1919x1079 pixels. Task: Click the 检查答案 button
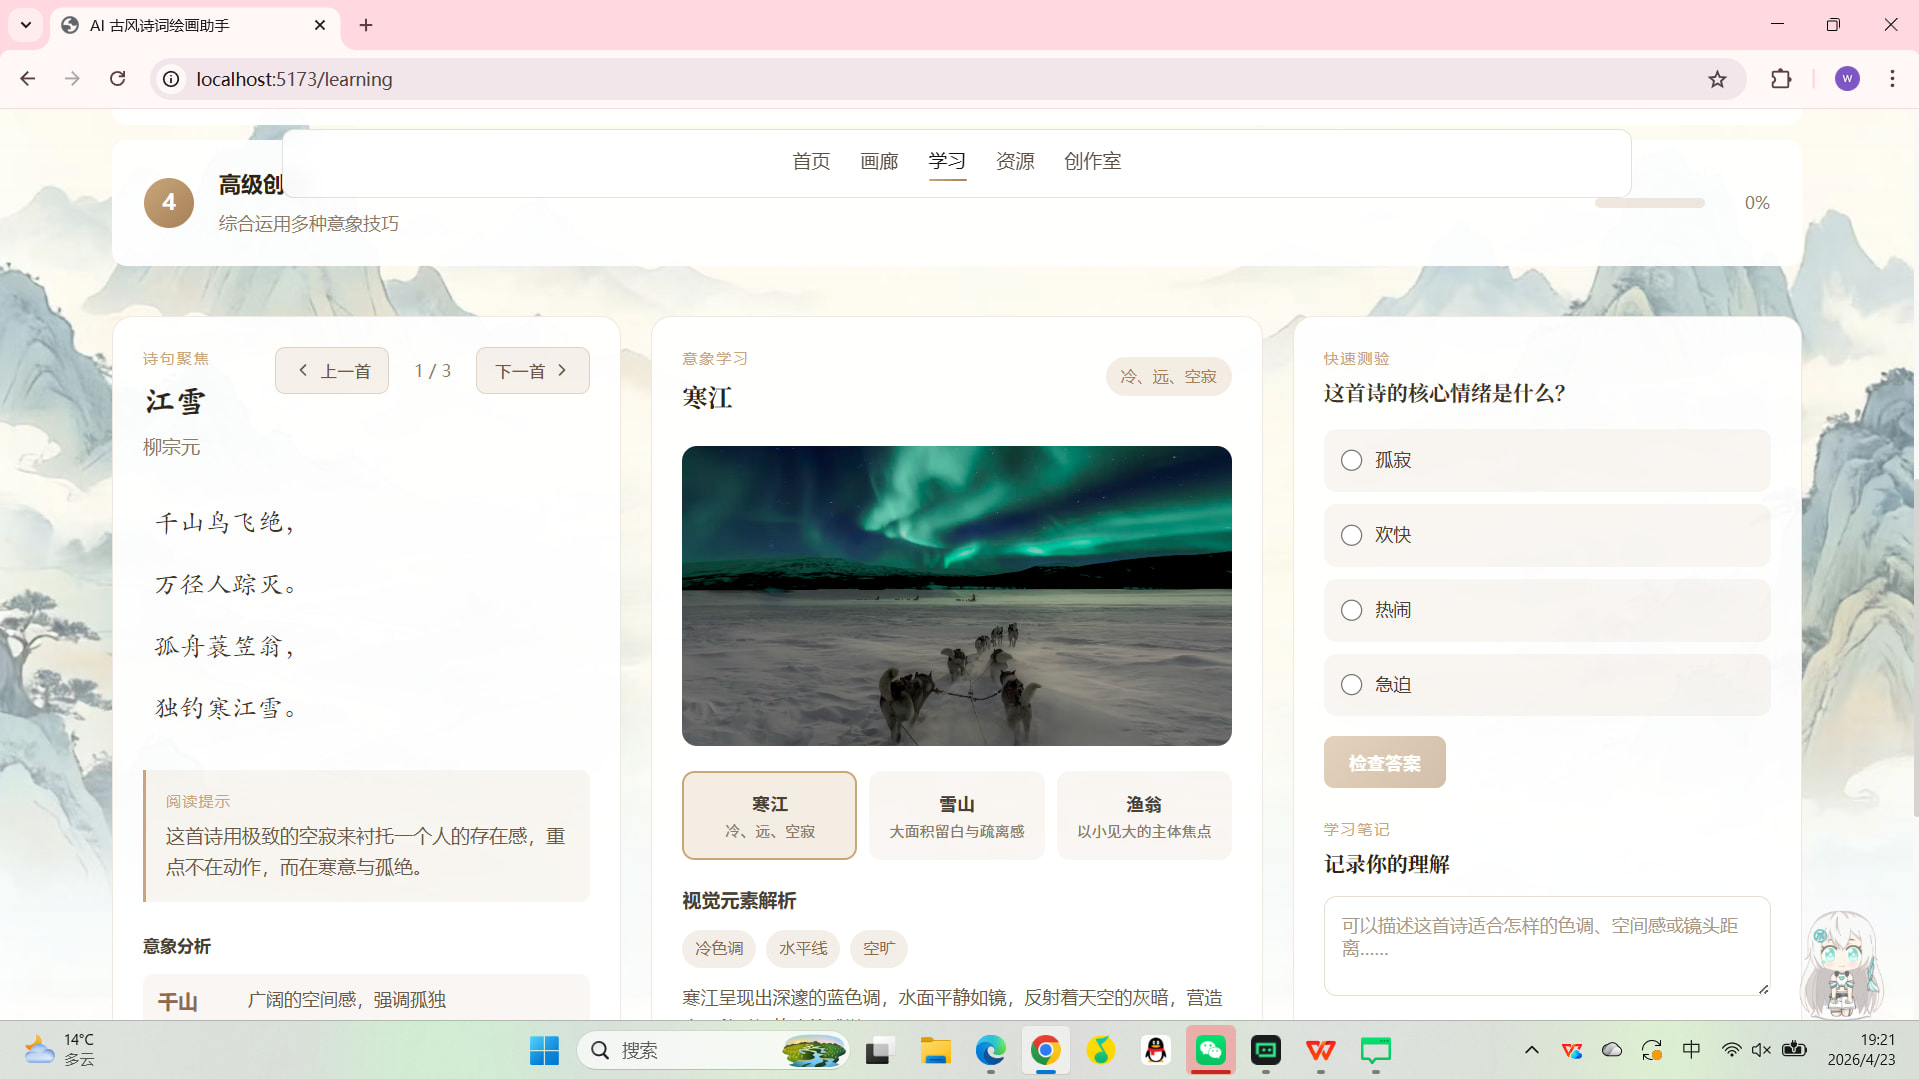[x=1384, y=763]
